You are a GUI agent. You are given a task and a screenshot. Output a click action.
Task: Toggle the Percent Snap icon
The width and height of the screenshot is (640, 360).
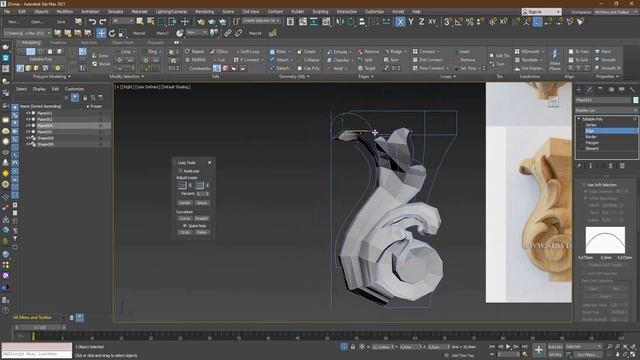click(x=469, y=22)
